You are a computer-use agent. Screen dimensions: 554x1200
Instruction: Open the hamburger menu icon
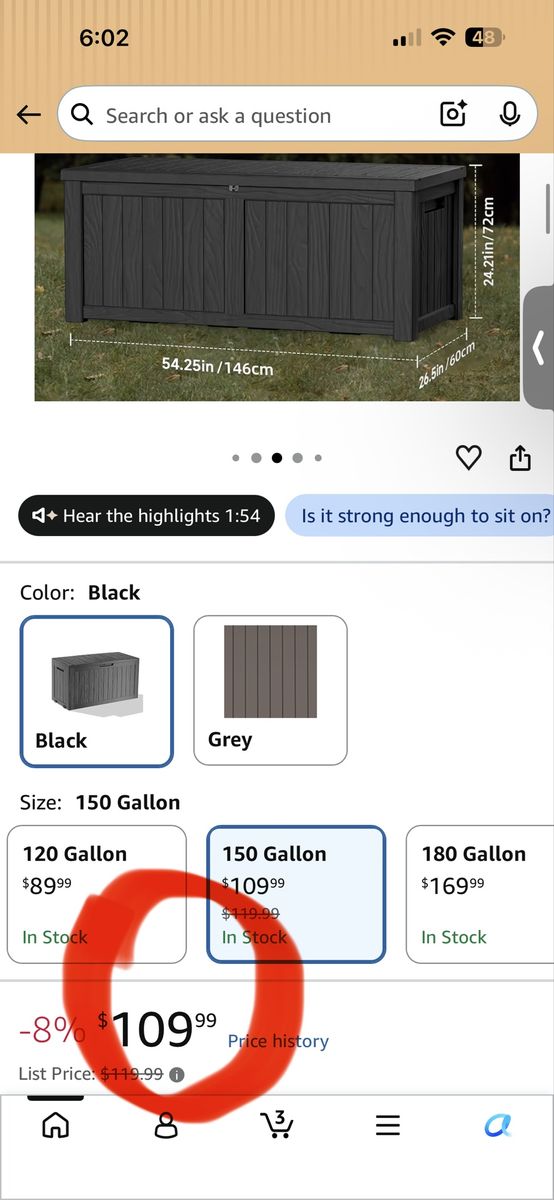click(x=388, y=1125)
